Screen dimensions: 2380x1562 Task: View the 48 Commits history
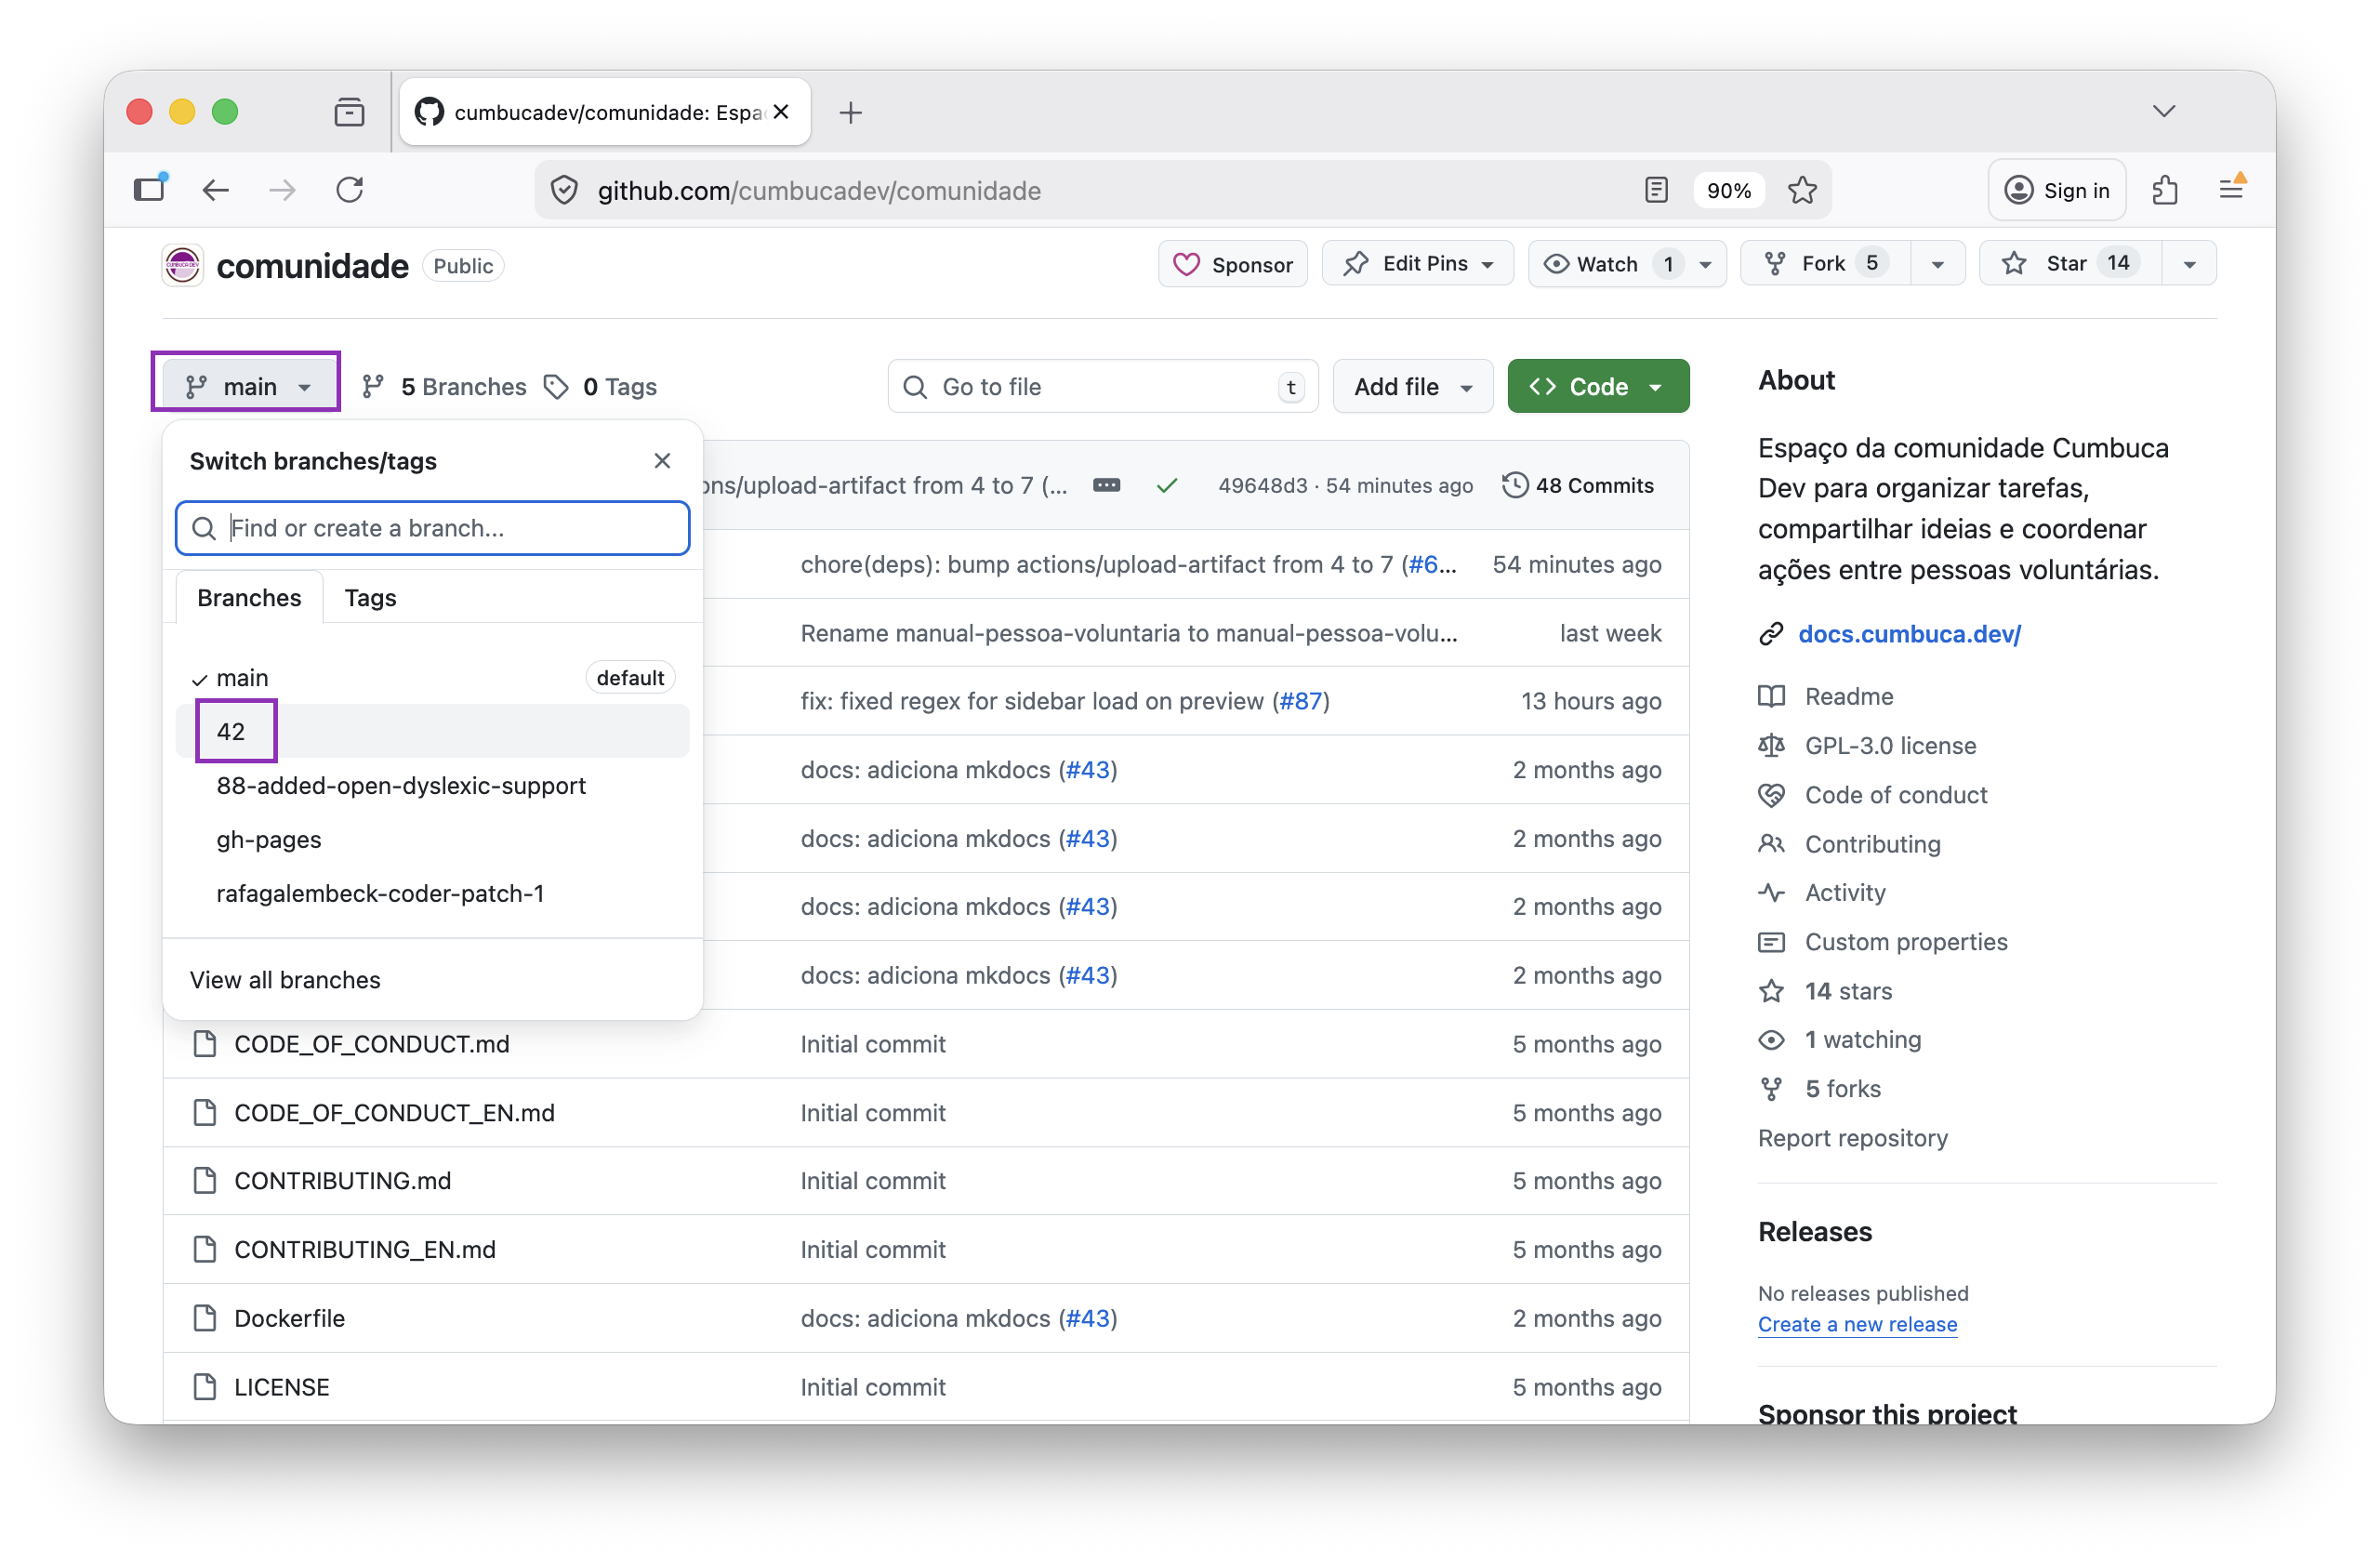click(1578, 486)
